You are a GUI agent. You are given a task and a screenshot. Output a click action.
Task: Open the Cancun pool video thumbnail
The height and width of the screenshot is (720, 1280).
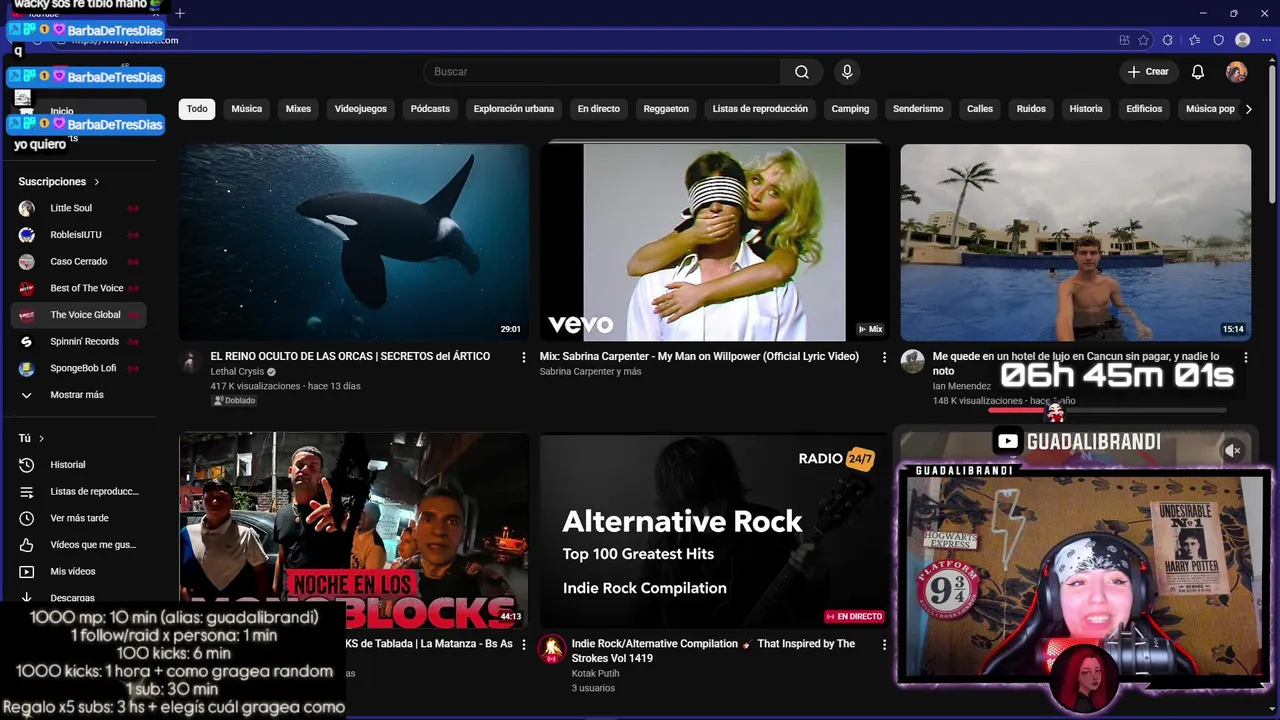point(1076,242)
